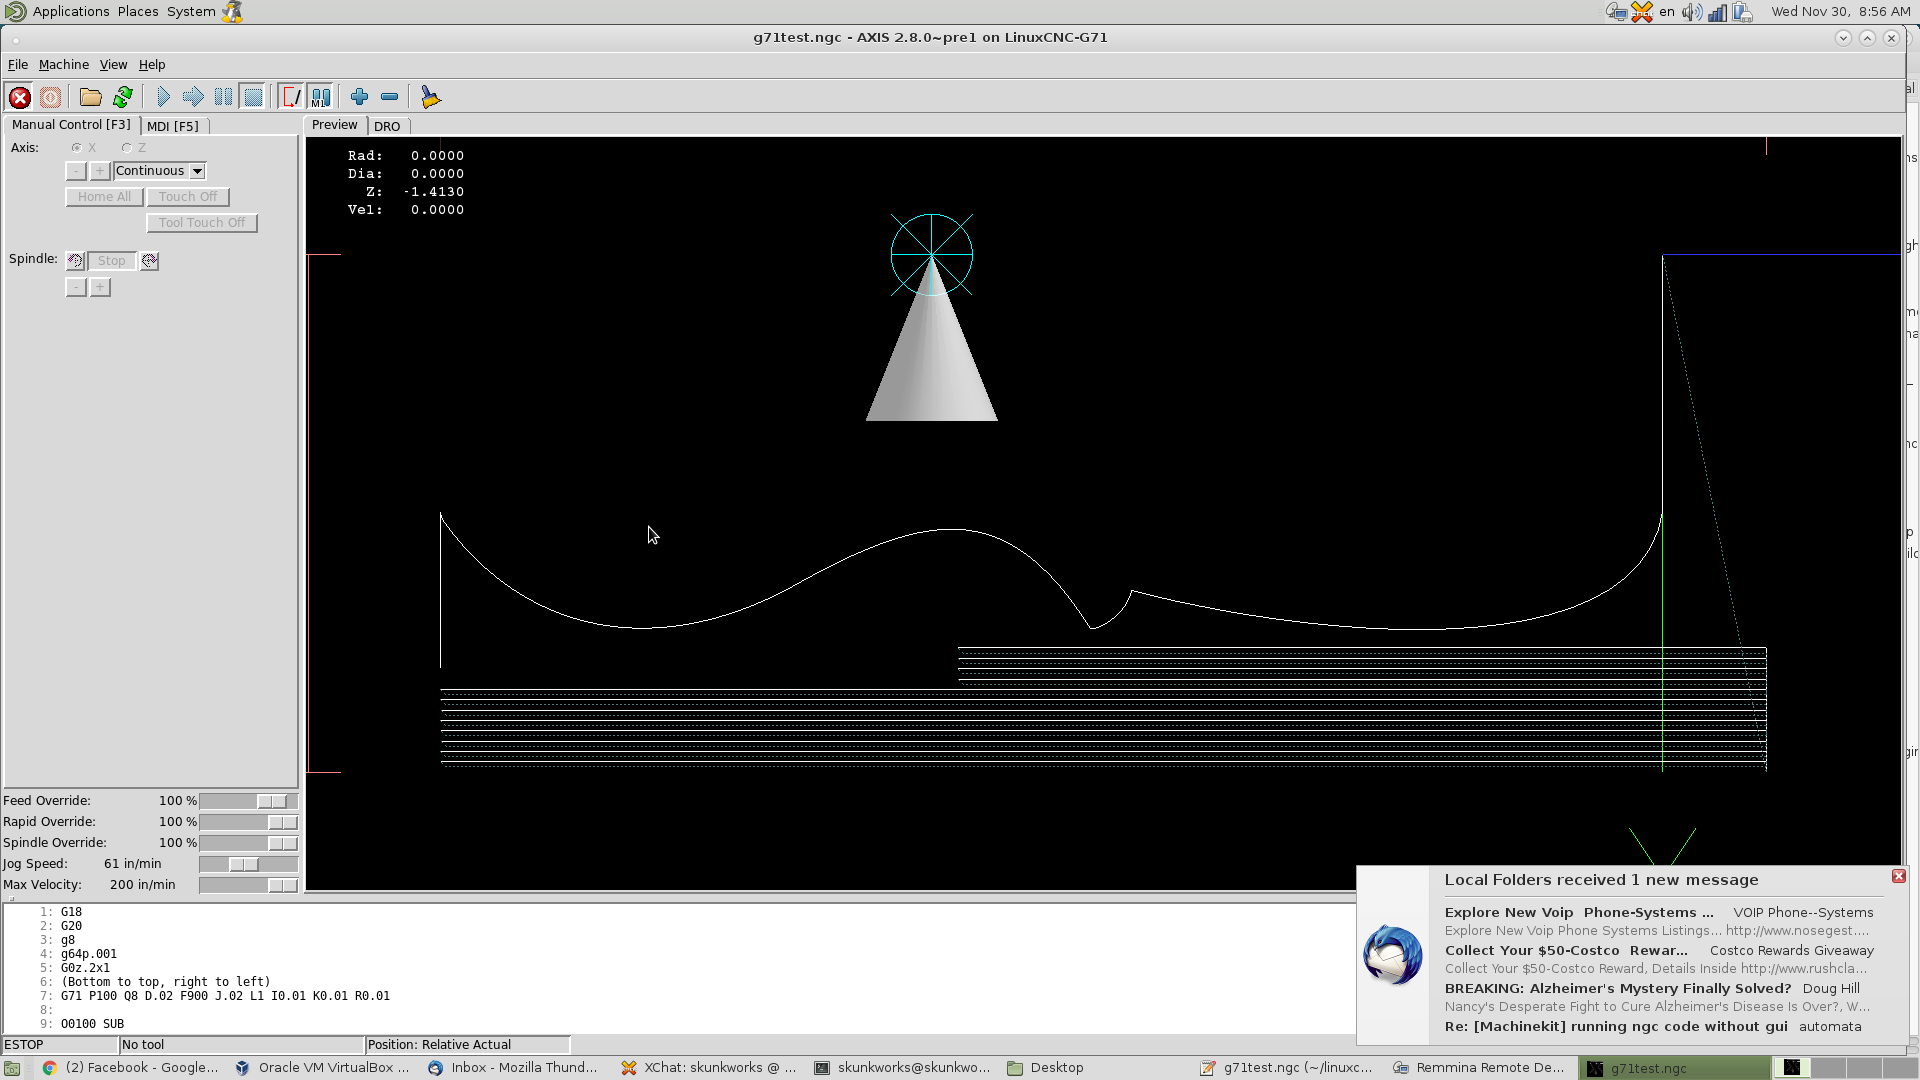1920x1080 pixels.
Task: Toggle the Emergency Stop button
Action: (x=19, y=97)
